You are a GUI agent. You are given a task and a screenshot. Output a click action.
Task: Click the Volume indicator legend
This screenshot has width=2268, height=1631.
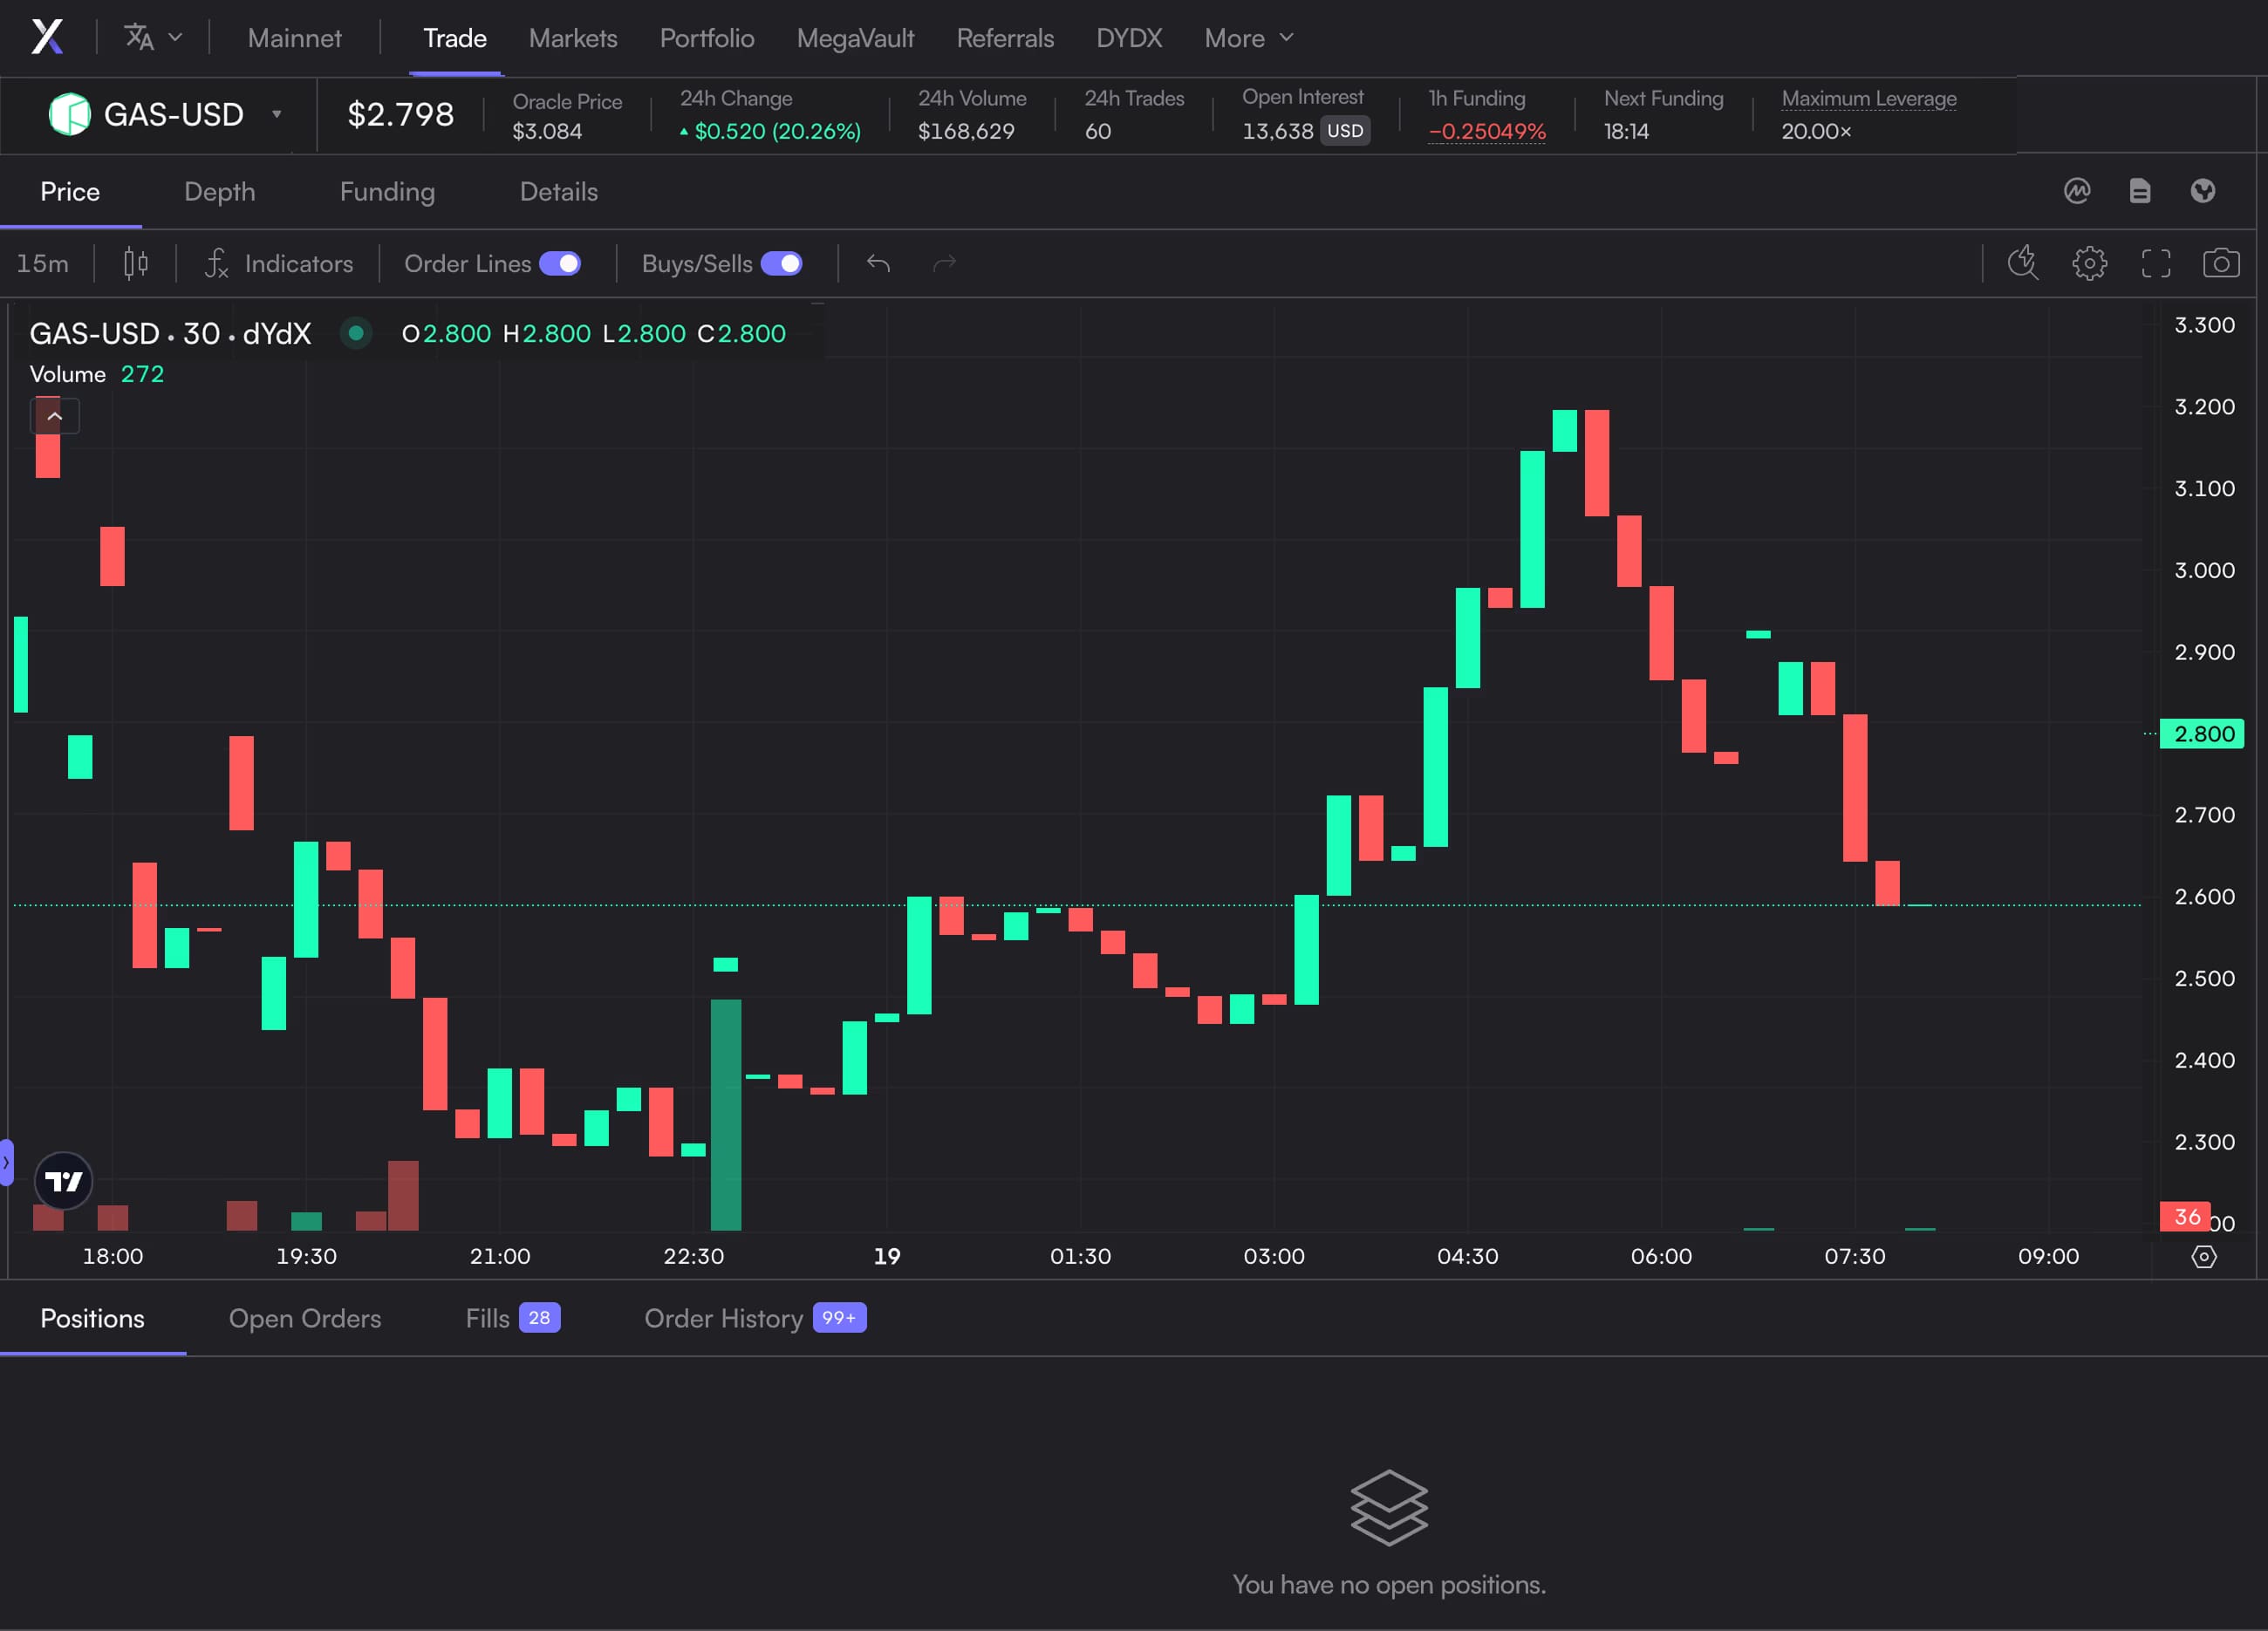[x=96, y=374]
